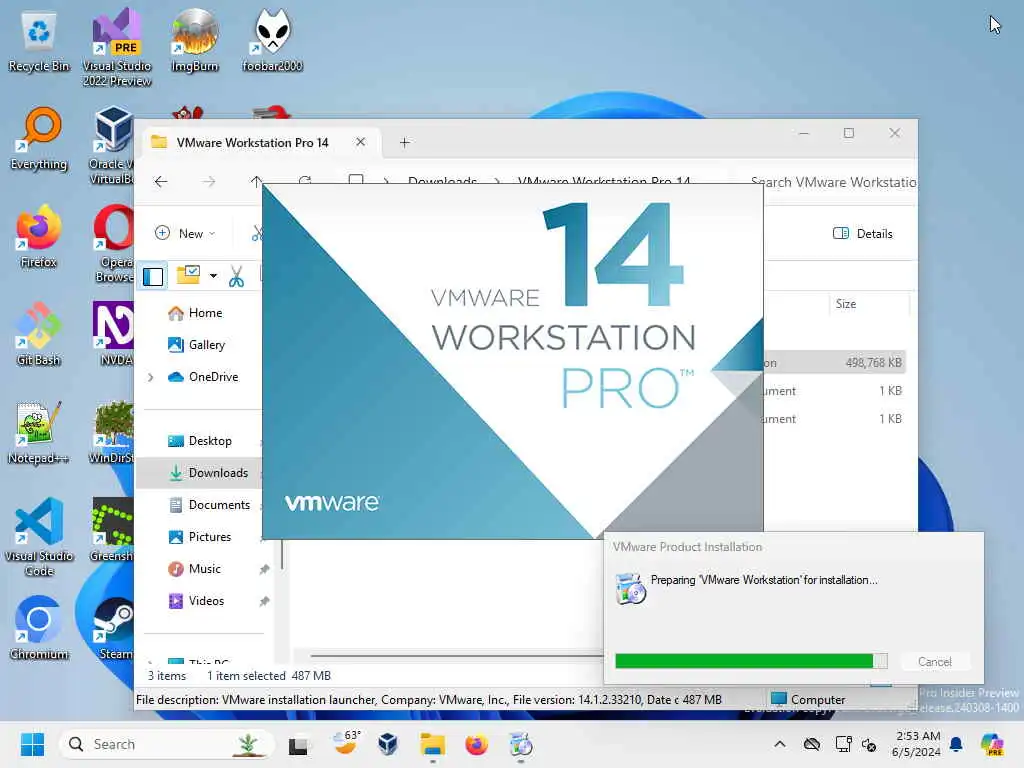The height and width of the screenshot is (768, 1024).
Task: Select Music in the navigation pane
Action: pos(195,569)
